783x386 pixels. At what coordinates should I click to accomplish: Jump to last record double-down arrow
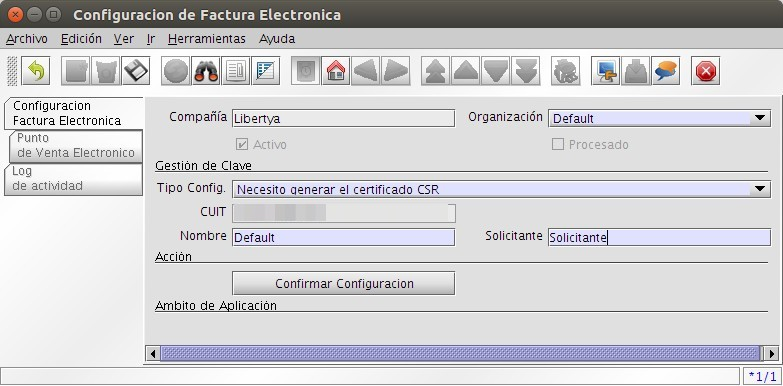[526, 71]
